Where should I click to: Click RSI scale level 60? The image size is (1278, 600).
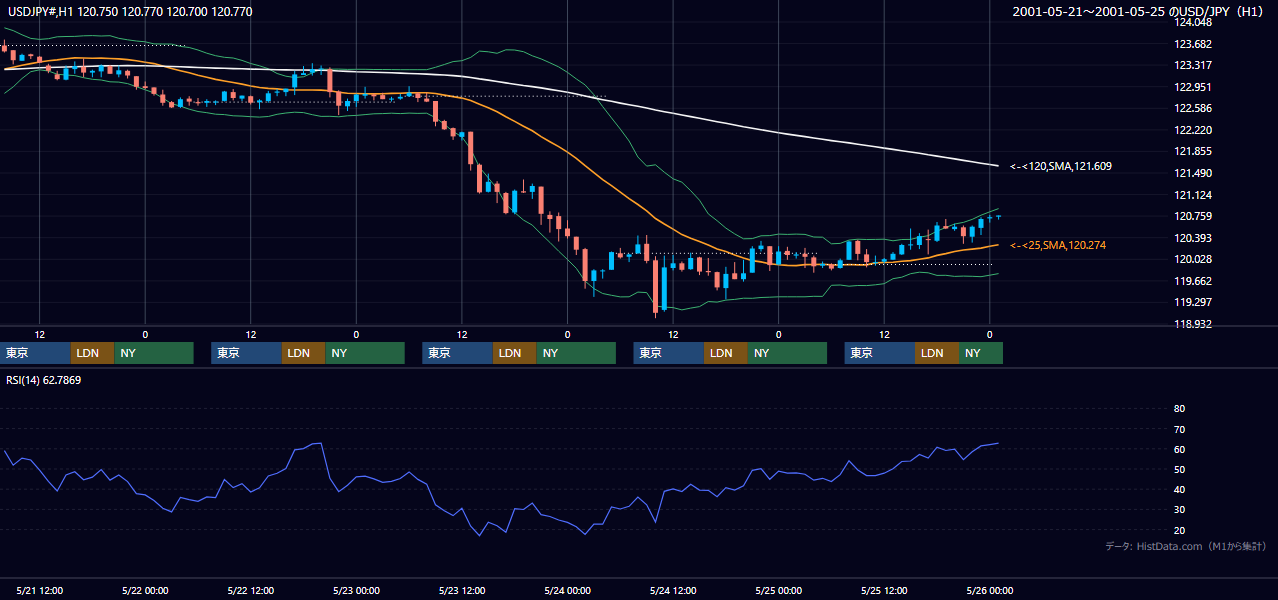[x=1179, y=449]
